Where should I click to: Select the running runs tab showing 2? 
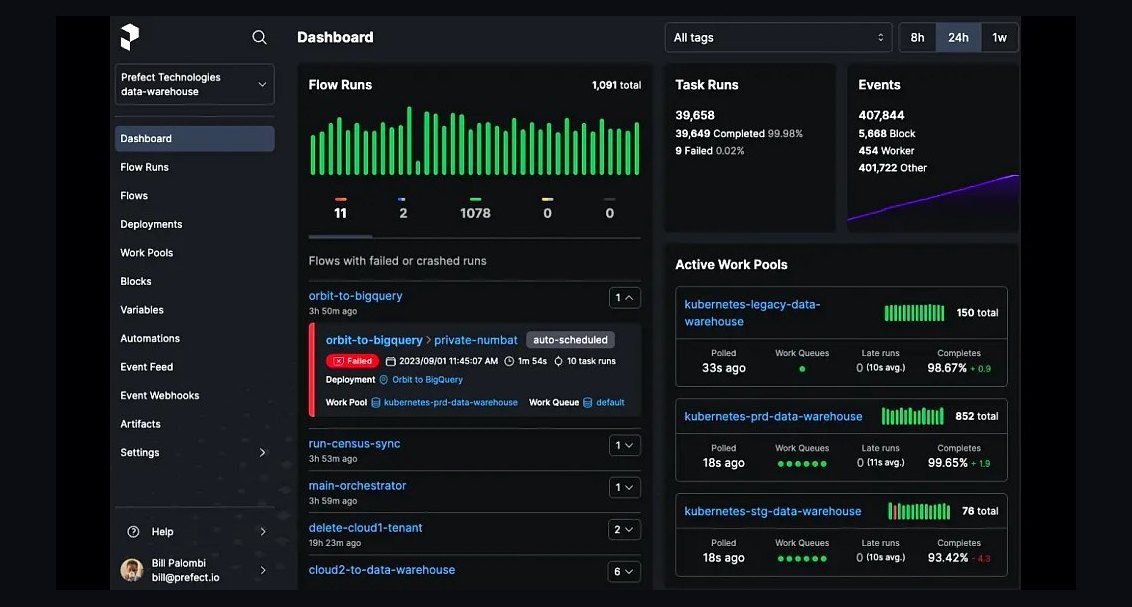(x=402, y=210)
